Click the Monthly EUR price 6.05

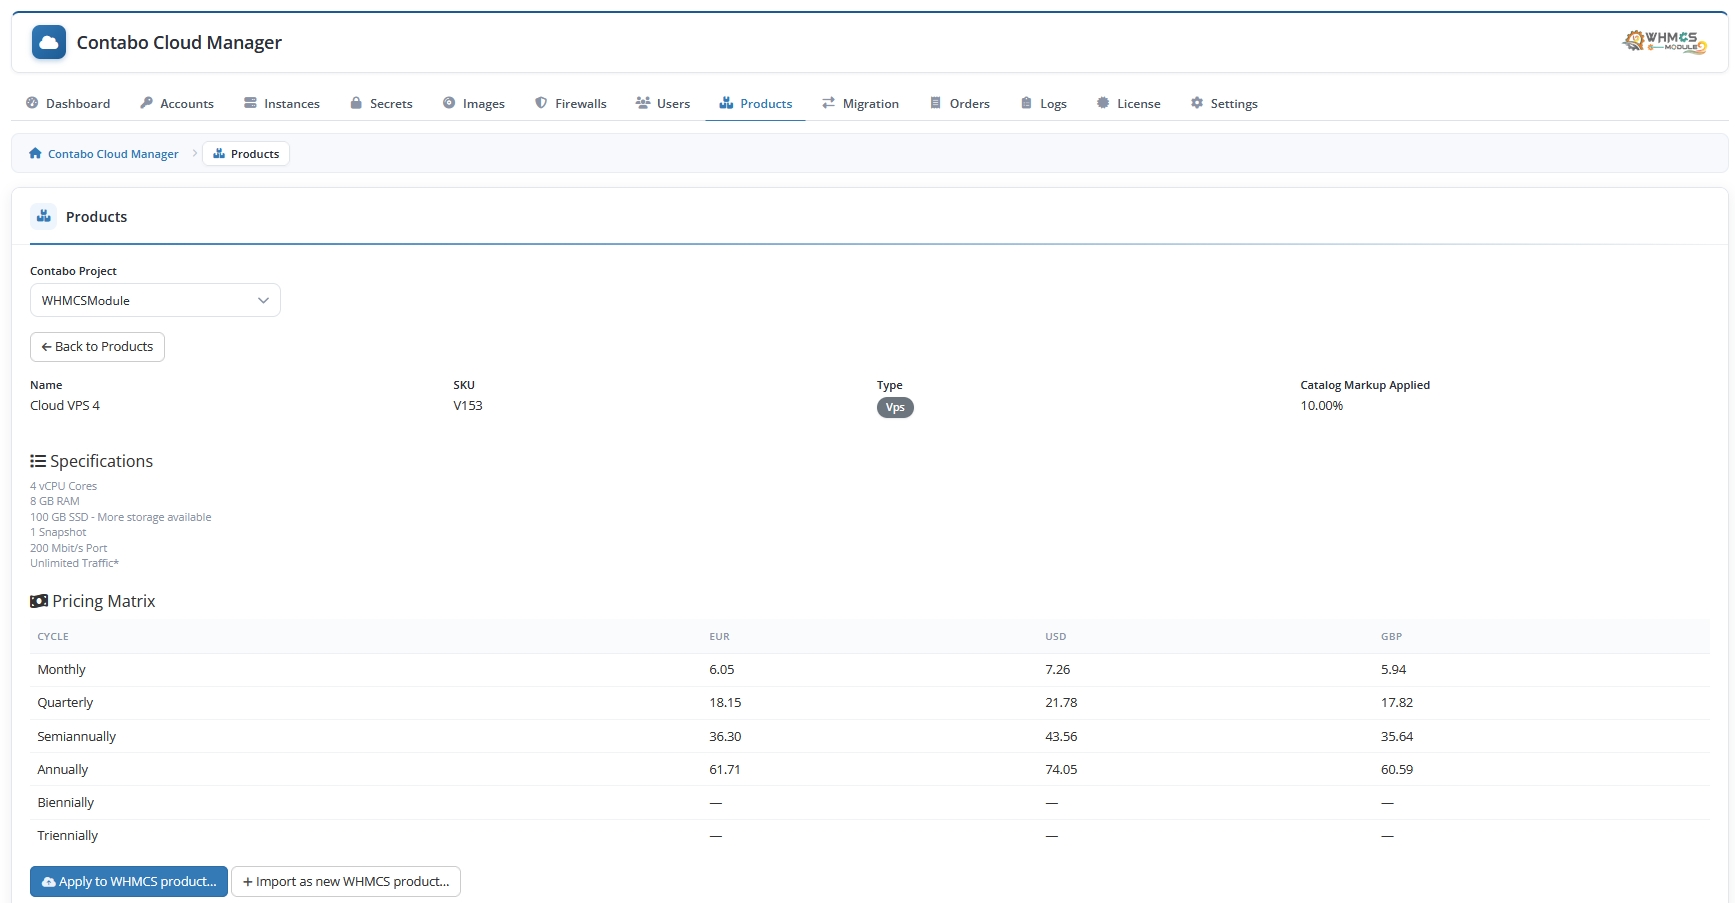click(721, 669)
